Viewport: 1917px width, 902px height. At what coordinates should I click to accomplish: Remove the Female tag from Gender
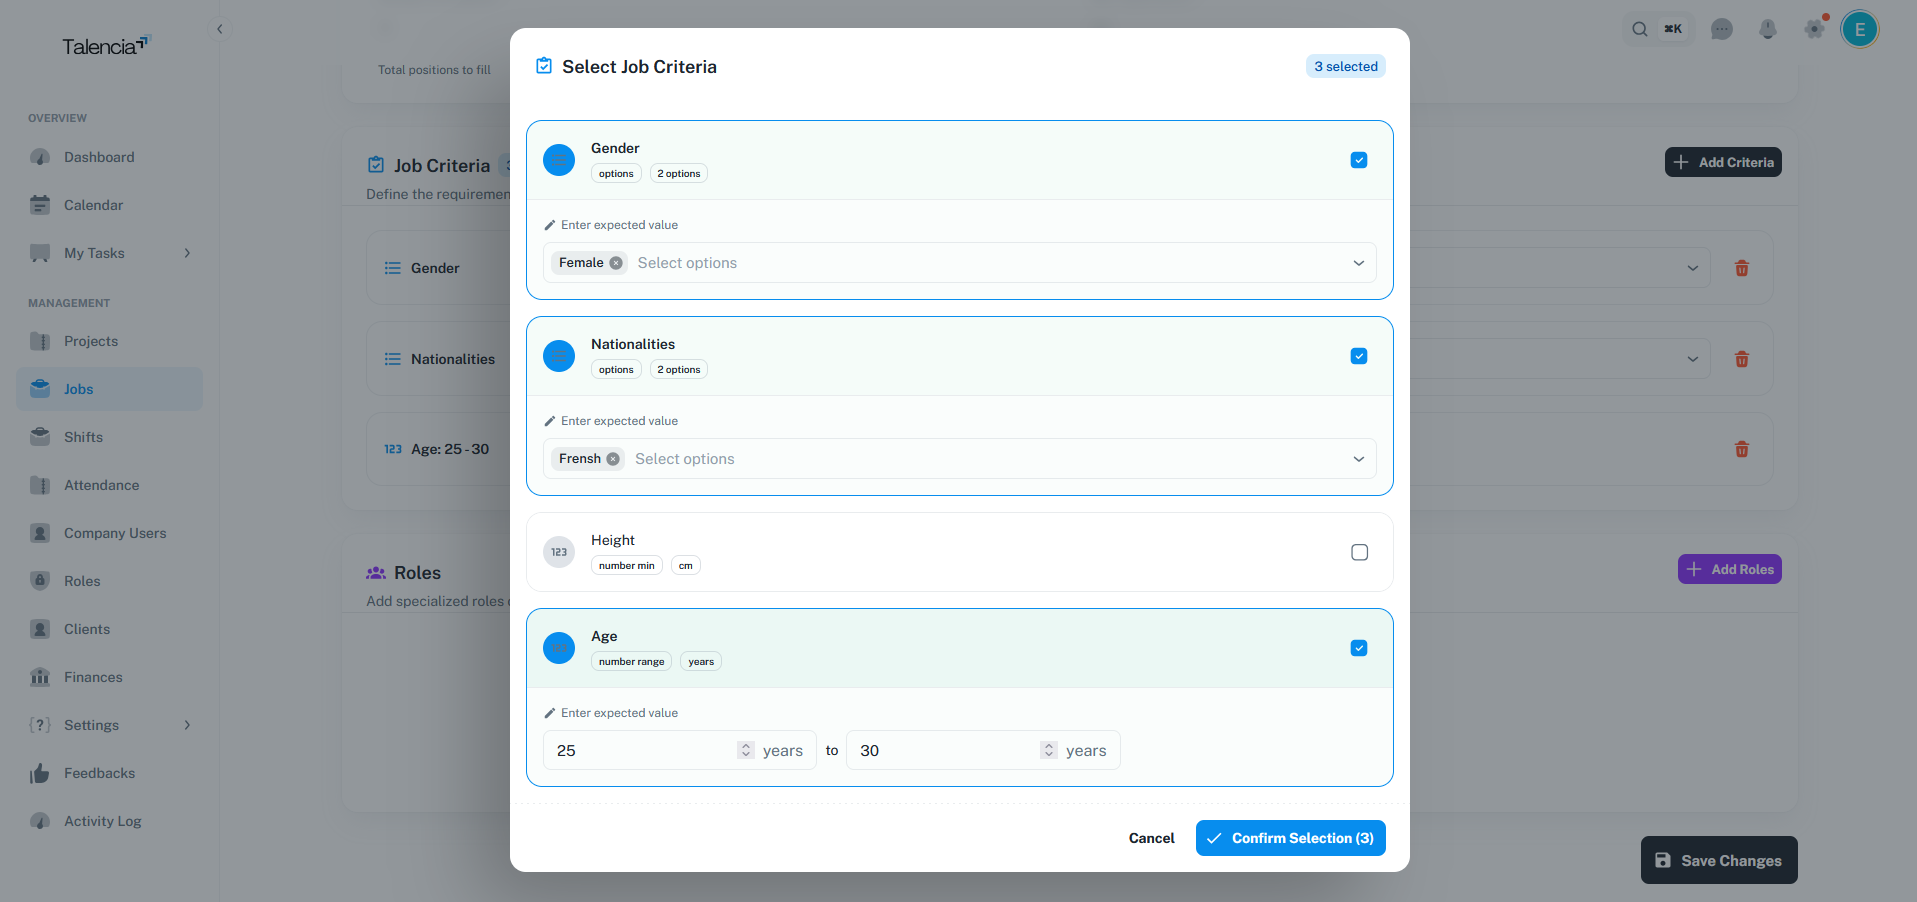coord(616,263)
